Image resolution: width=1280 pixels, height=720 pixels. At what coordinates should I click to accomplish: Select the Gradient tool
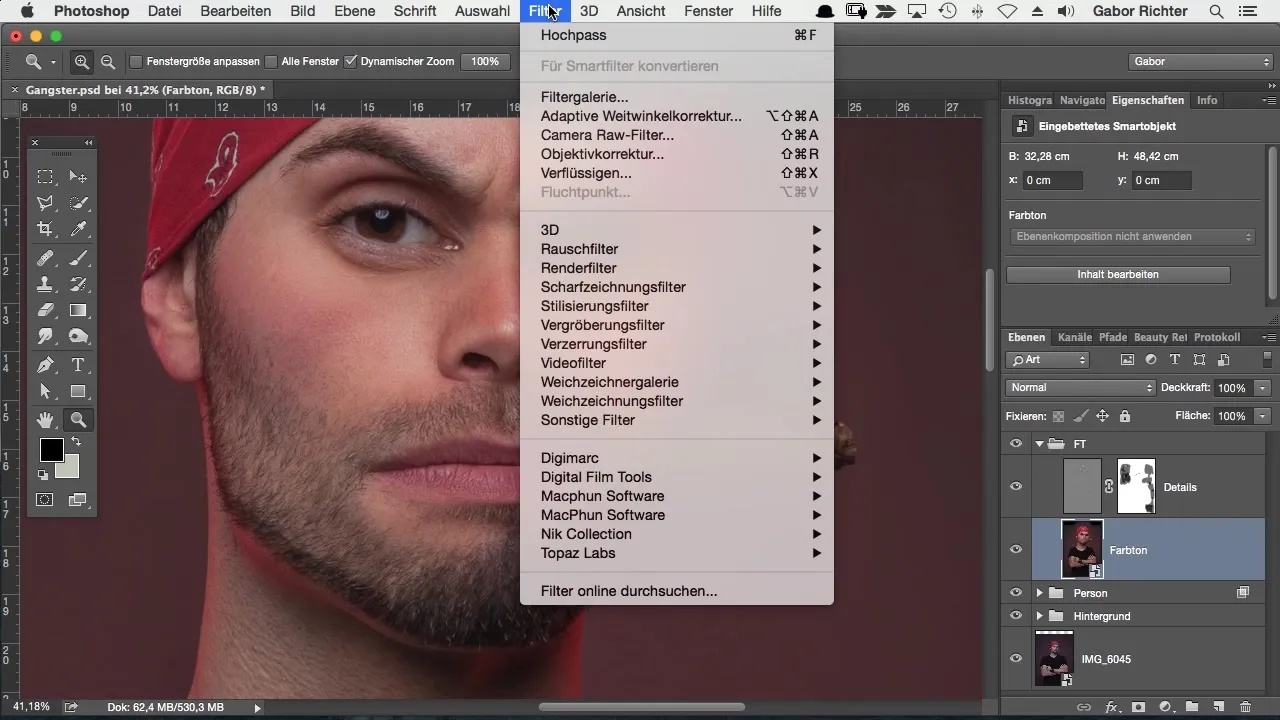click(78, 311)
